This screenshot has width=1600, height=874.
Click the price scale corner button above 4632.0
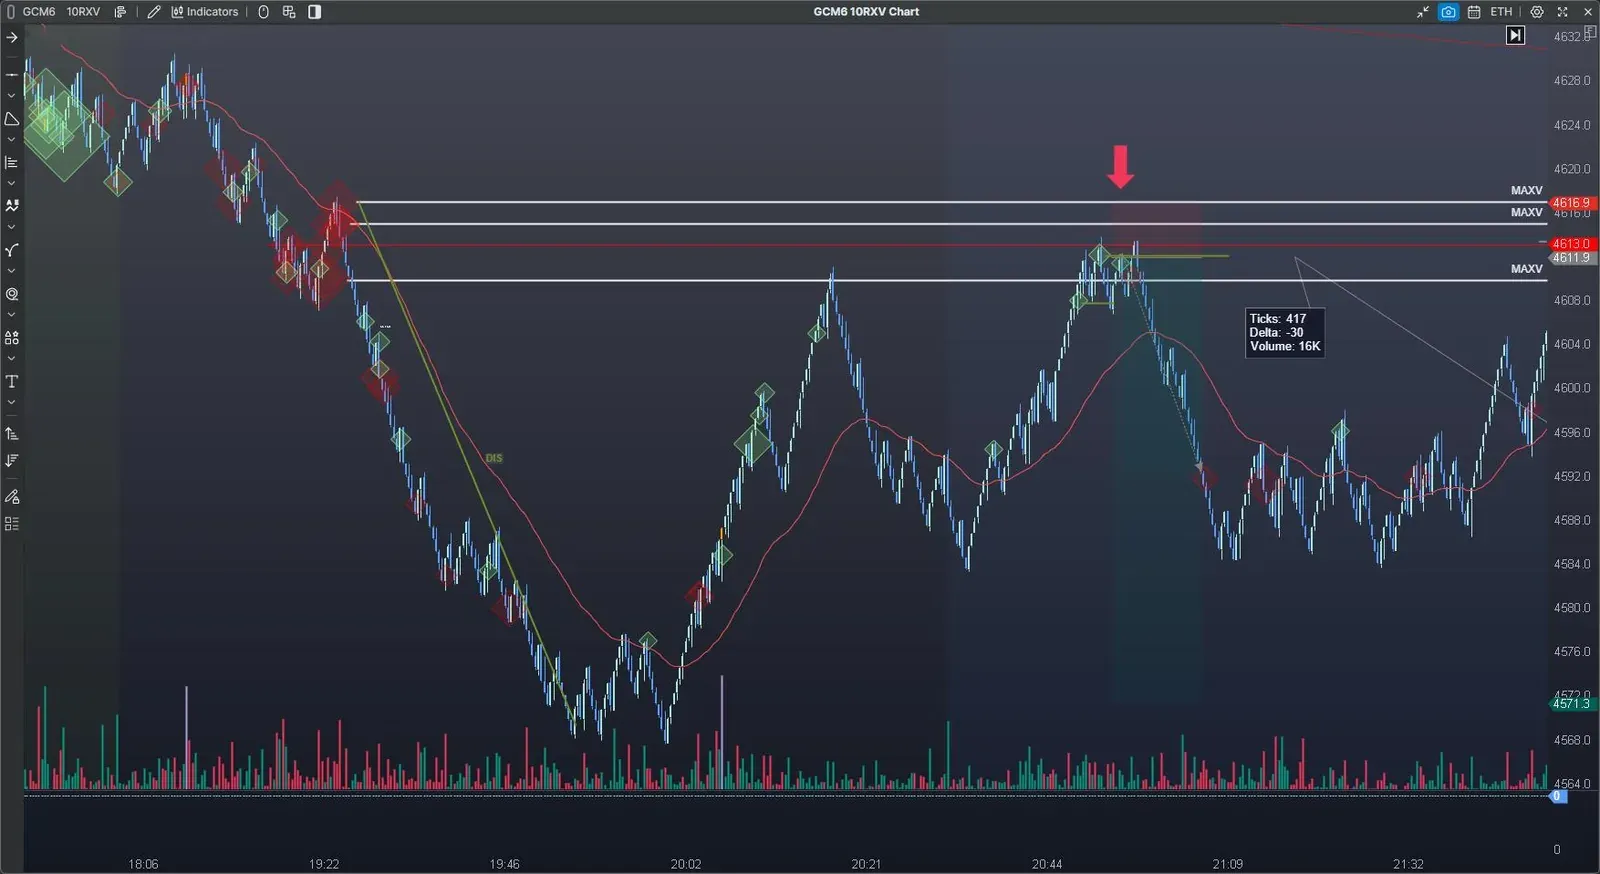coord(1590,33)
